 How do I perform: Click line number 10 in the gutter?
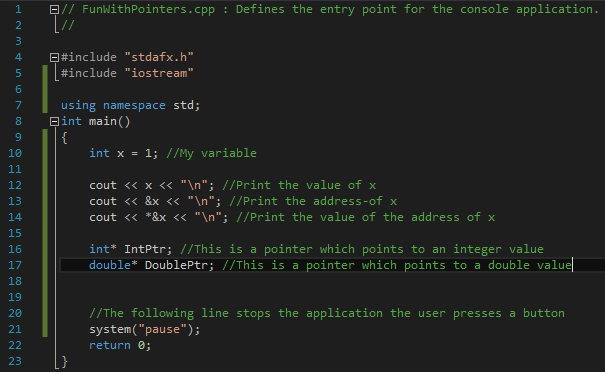tap(15, 153)
